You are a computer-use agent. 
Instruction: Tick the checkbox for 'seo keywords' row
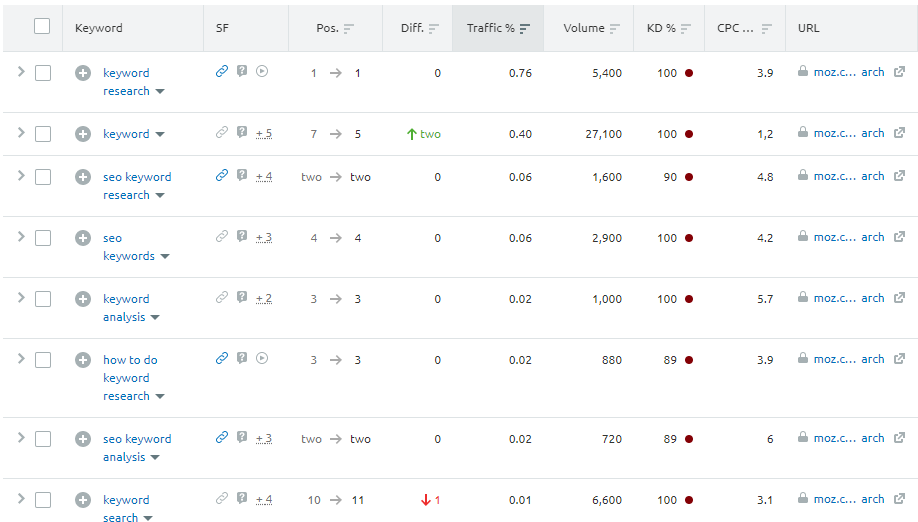[43, 238]
